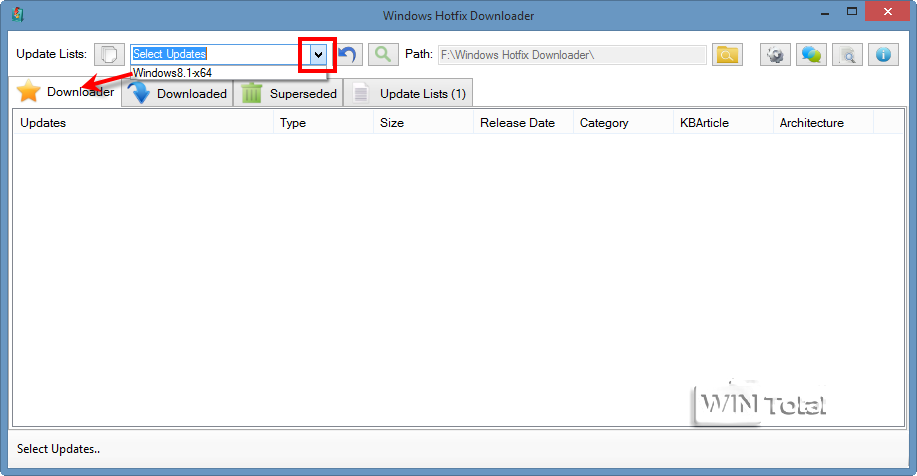Sort by the Release Date column header

click(x=523, y=123)
